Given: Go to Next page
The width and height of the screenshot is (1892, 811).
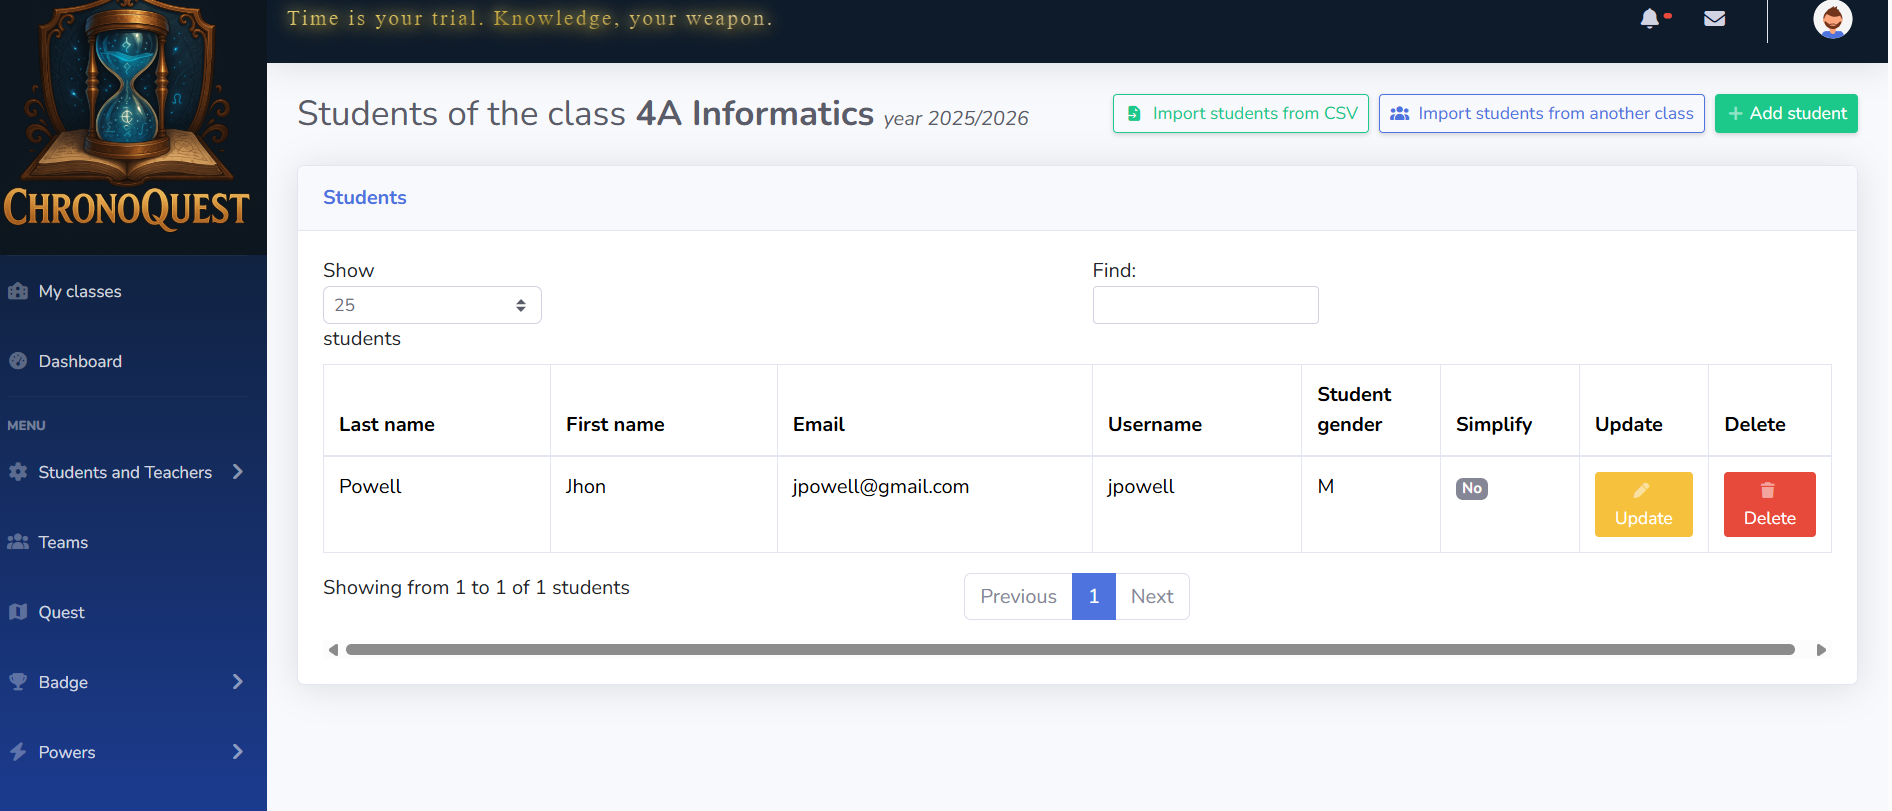Looking at the screenshot, I should (1152, 597).
